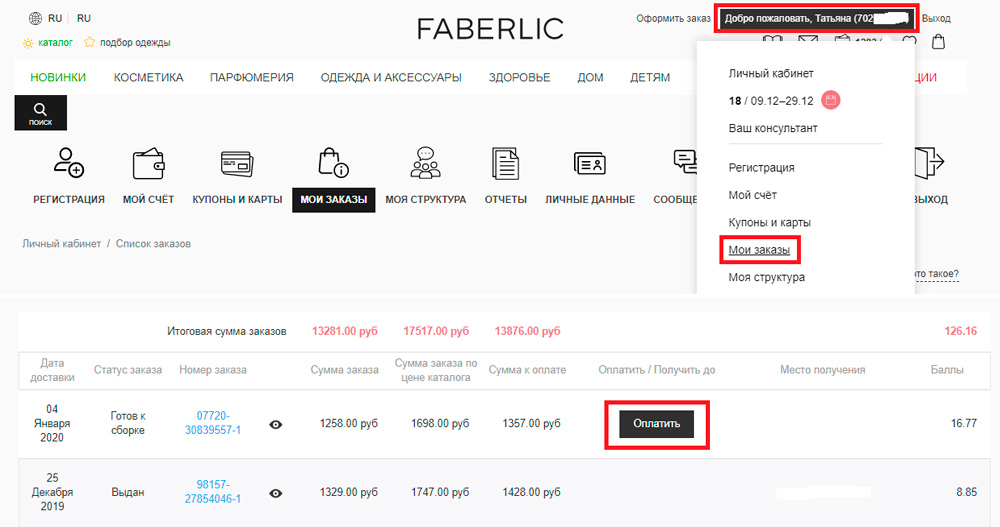Click the ОТЧЕТЫ label
This screenshot has height=527, width=1000.
pos(506,200)
